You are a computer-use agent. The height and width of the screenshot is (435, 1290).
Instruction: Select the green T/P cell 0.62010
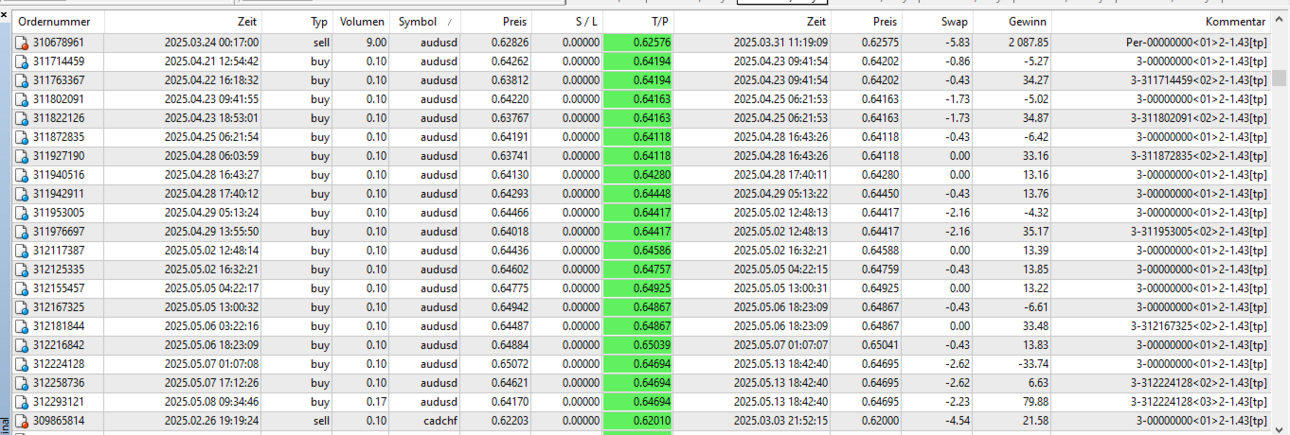tap(640, 420)
